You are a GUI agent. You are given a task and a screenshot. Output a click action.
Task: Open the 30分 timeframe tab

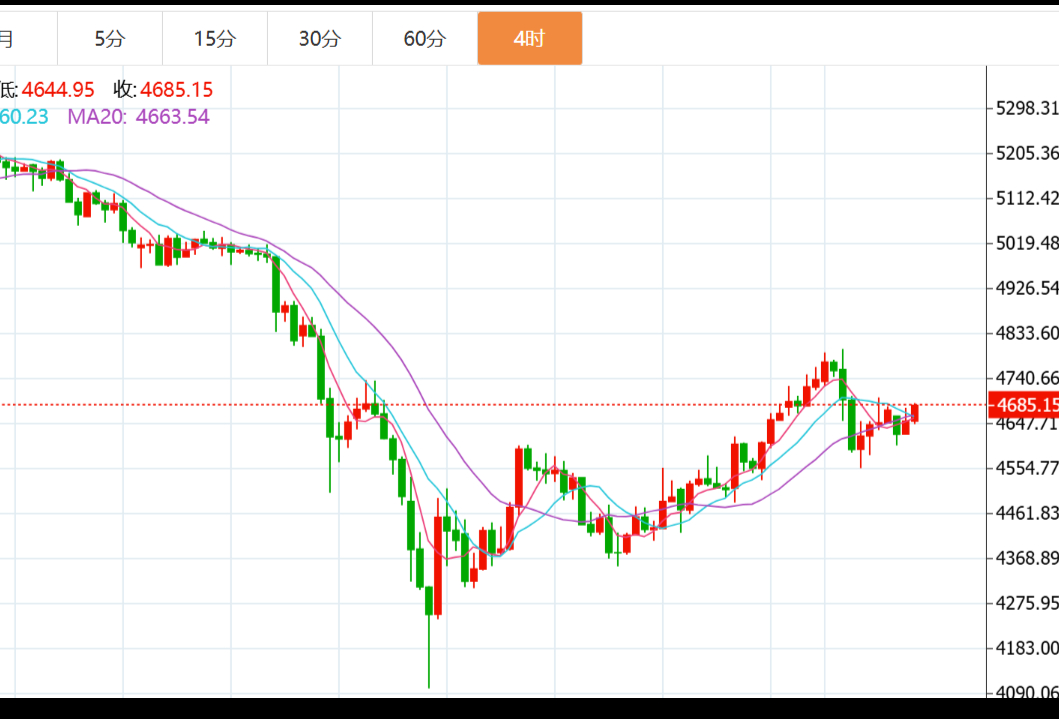click(320, 39)
